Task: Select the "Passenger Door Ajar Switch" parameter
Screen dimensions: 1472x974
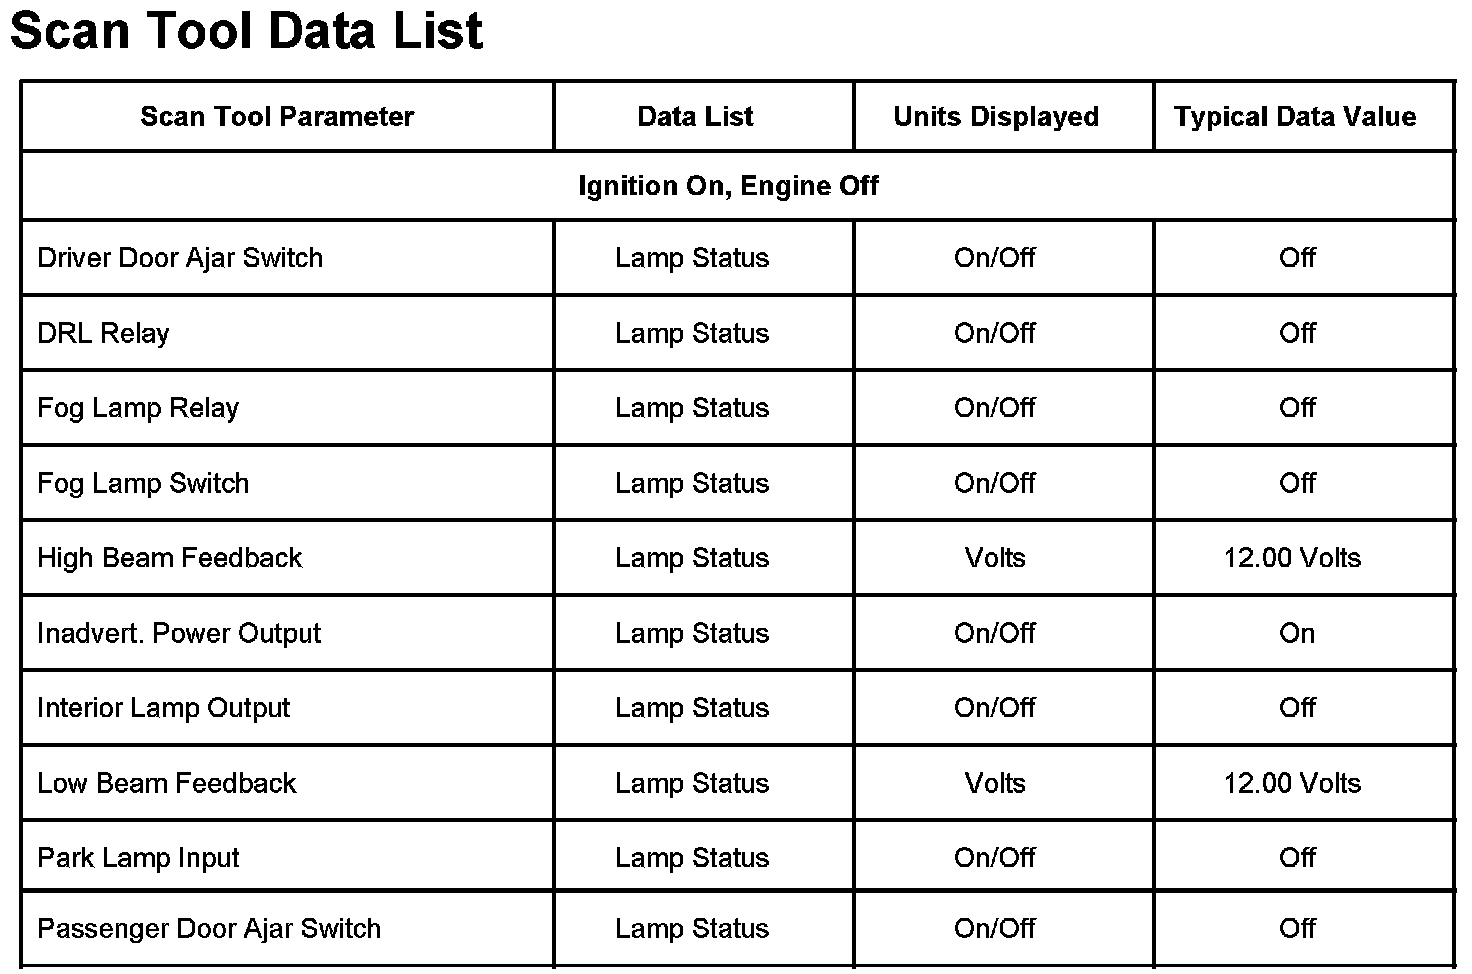Action: (x=209, y=929)
